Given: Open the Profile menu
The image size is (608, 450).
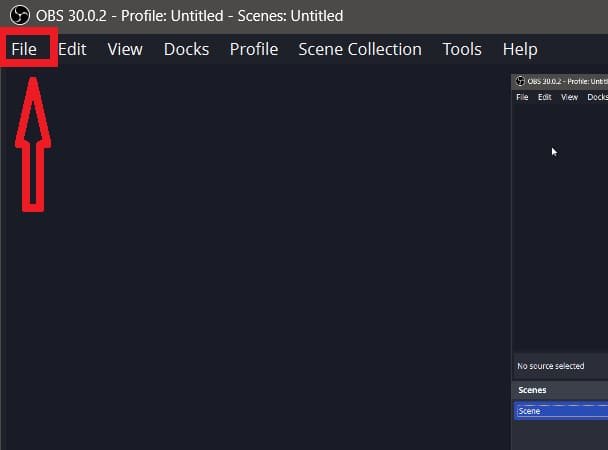Looking at the screenshot, I should [254, 49].
